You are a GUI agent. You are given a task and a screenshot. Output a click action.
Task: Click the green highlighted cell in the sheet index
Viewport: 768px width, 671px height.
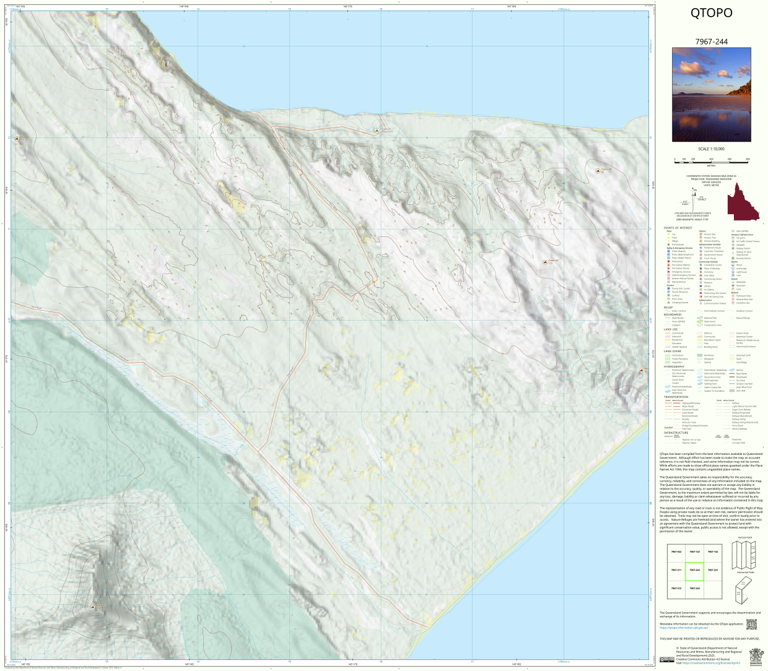pos(695,571)
